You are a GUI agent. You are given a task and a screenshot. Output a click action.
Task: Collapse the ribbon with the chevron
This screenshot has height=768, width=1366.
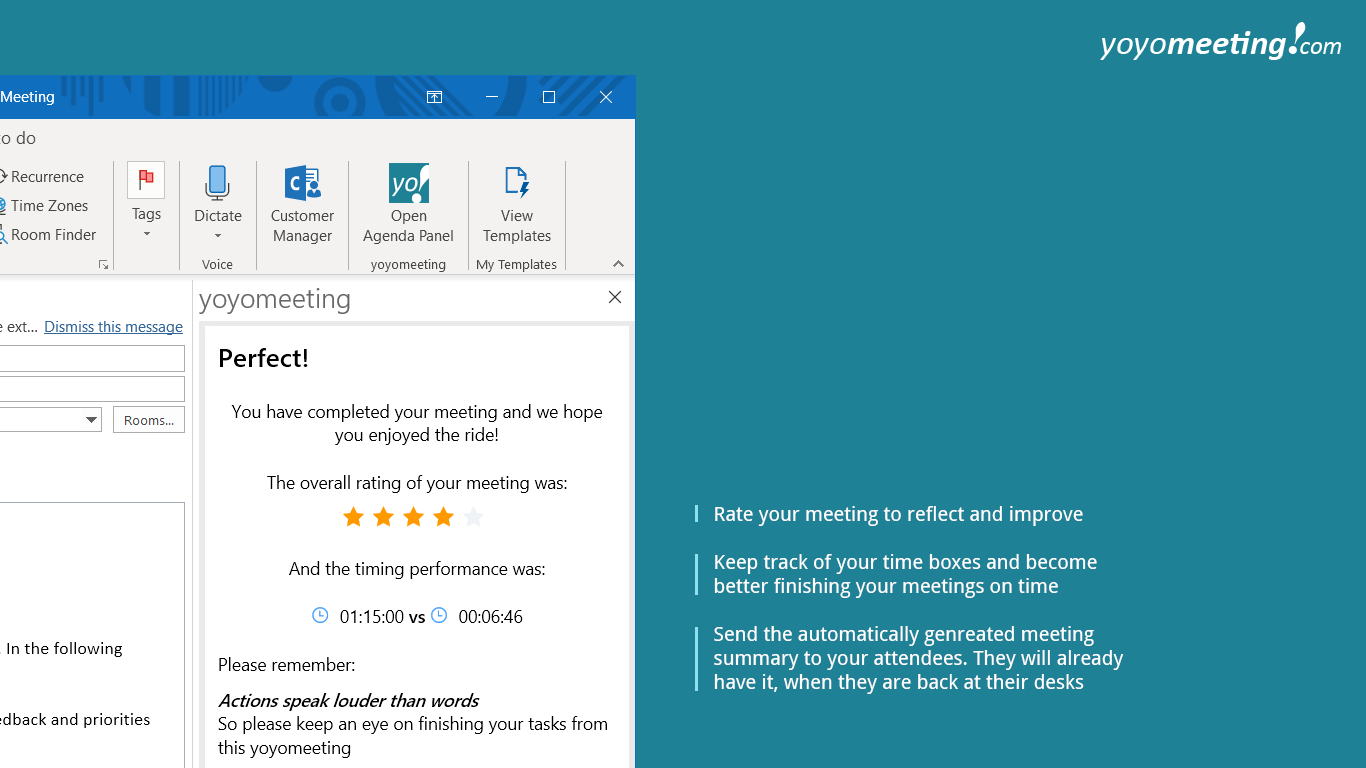618,264
